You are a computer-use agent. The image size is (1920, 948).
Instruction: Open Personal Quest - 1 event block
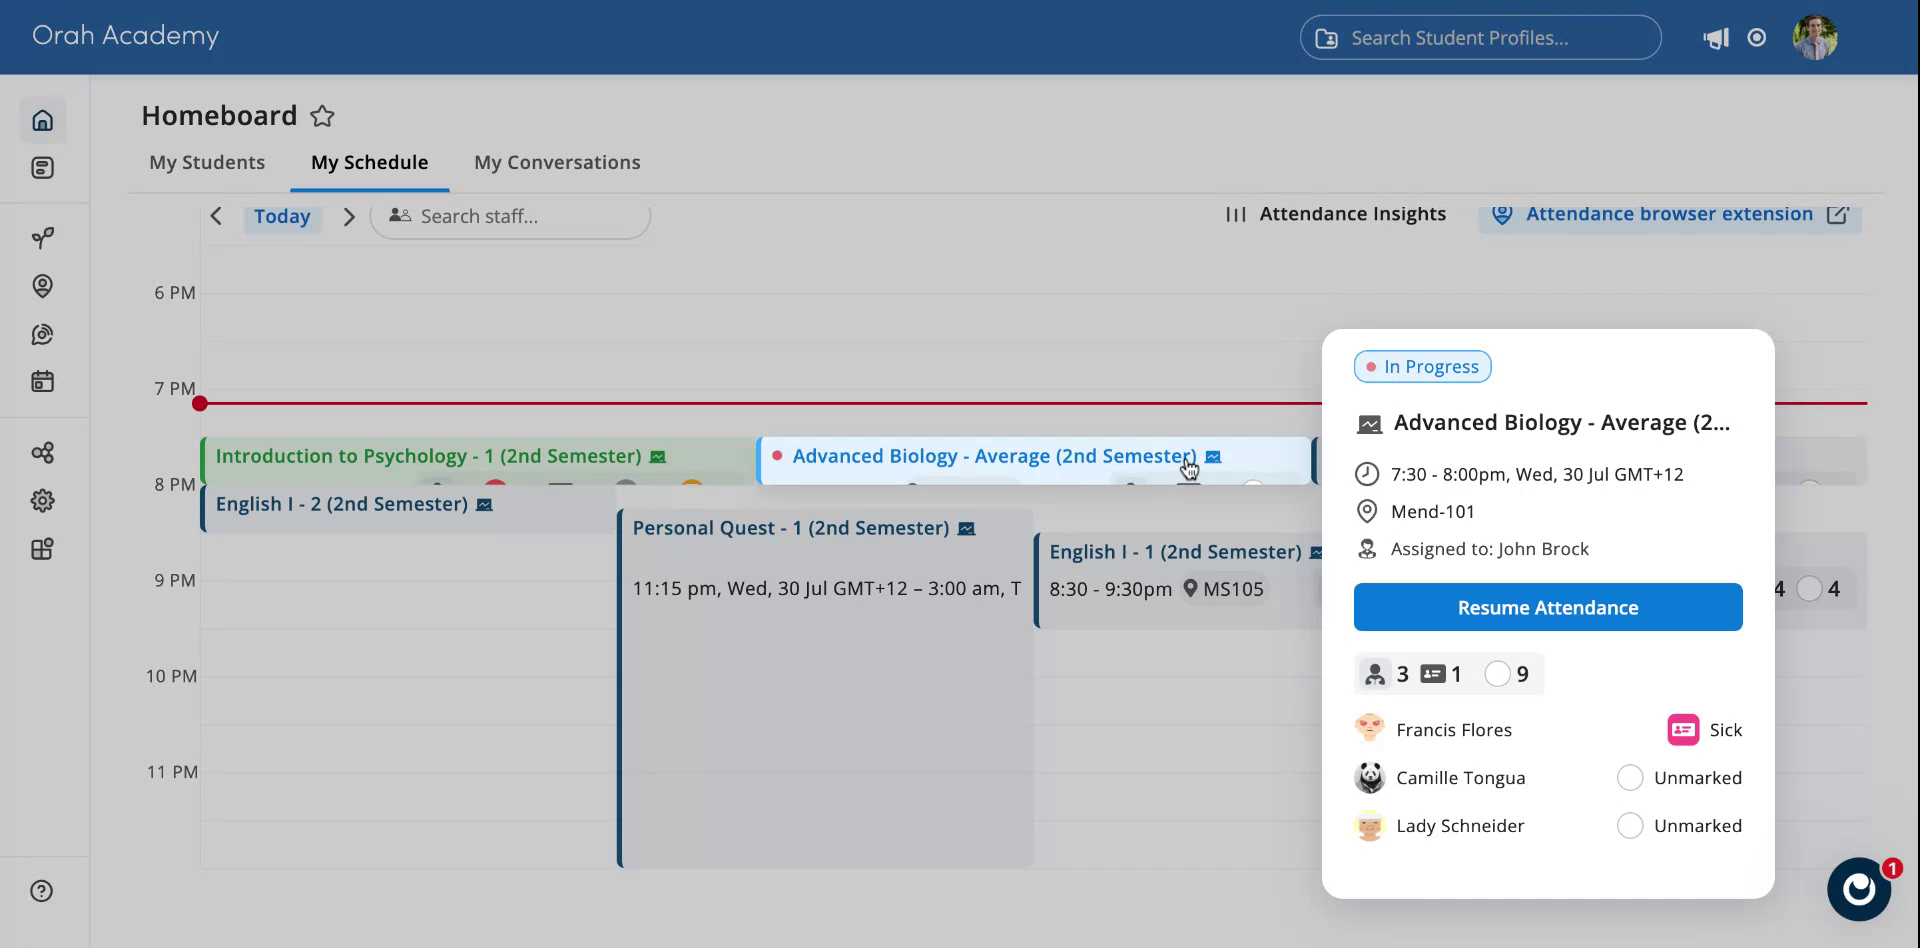pyautogui.click(x=826, y=688)
